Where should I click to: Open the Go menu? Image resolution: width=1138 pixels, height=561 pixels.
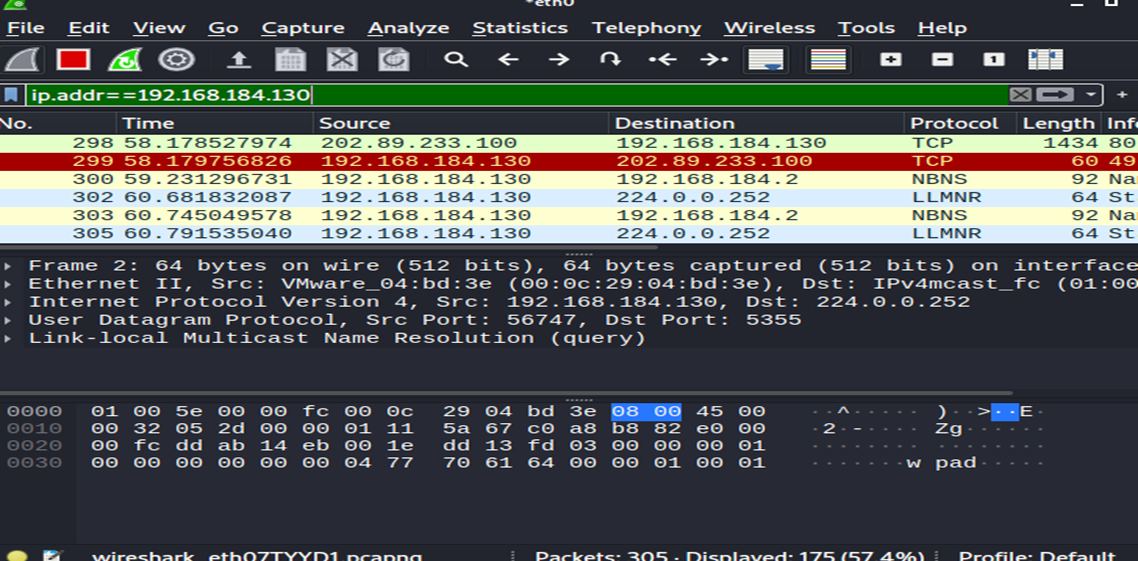[224, 28]
